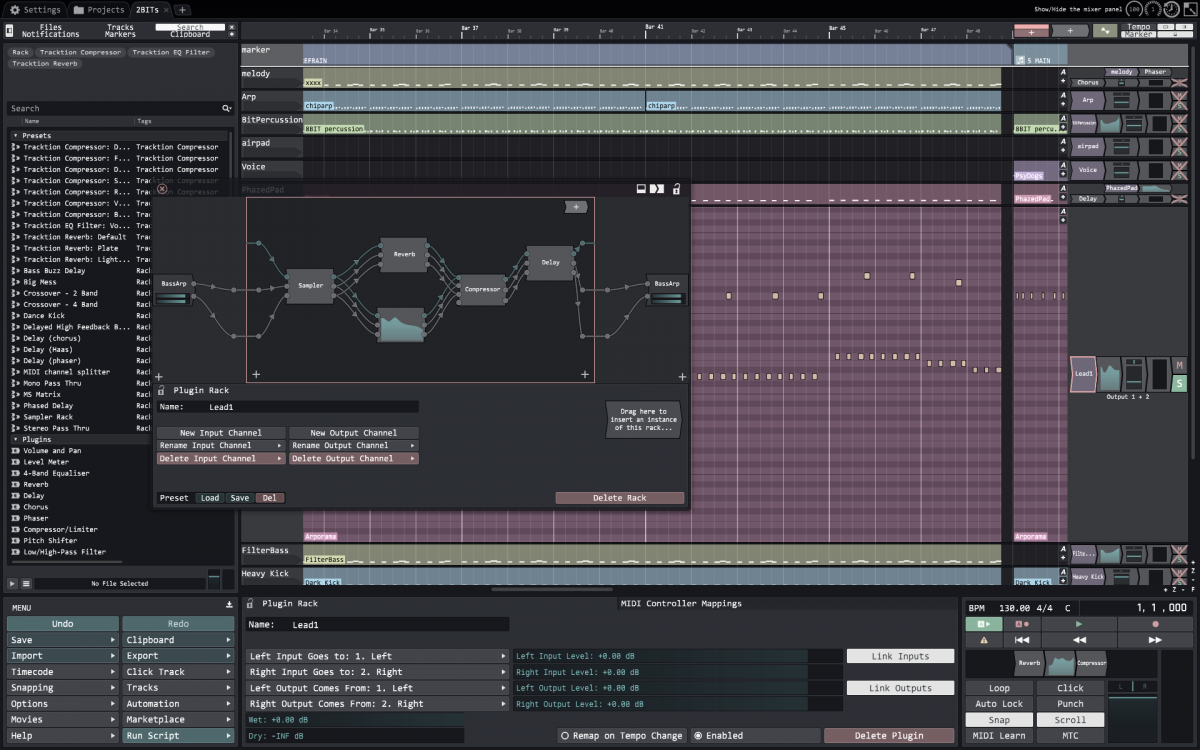This screenshot has height=750, width=1200.
Task: Select Remap on Tempo Change option
Action: click(622, 736)
